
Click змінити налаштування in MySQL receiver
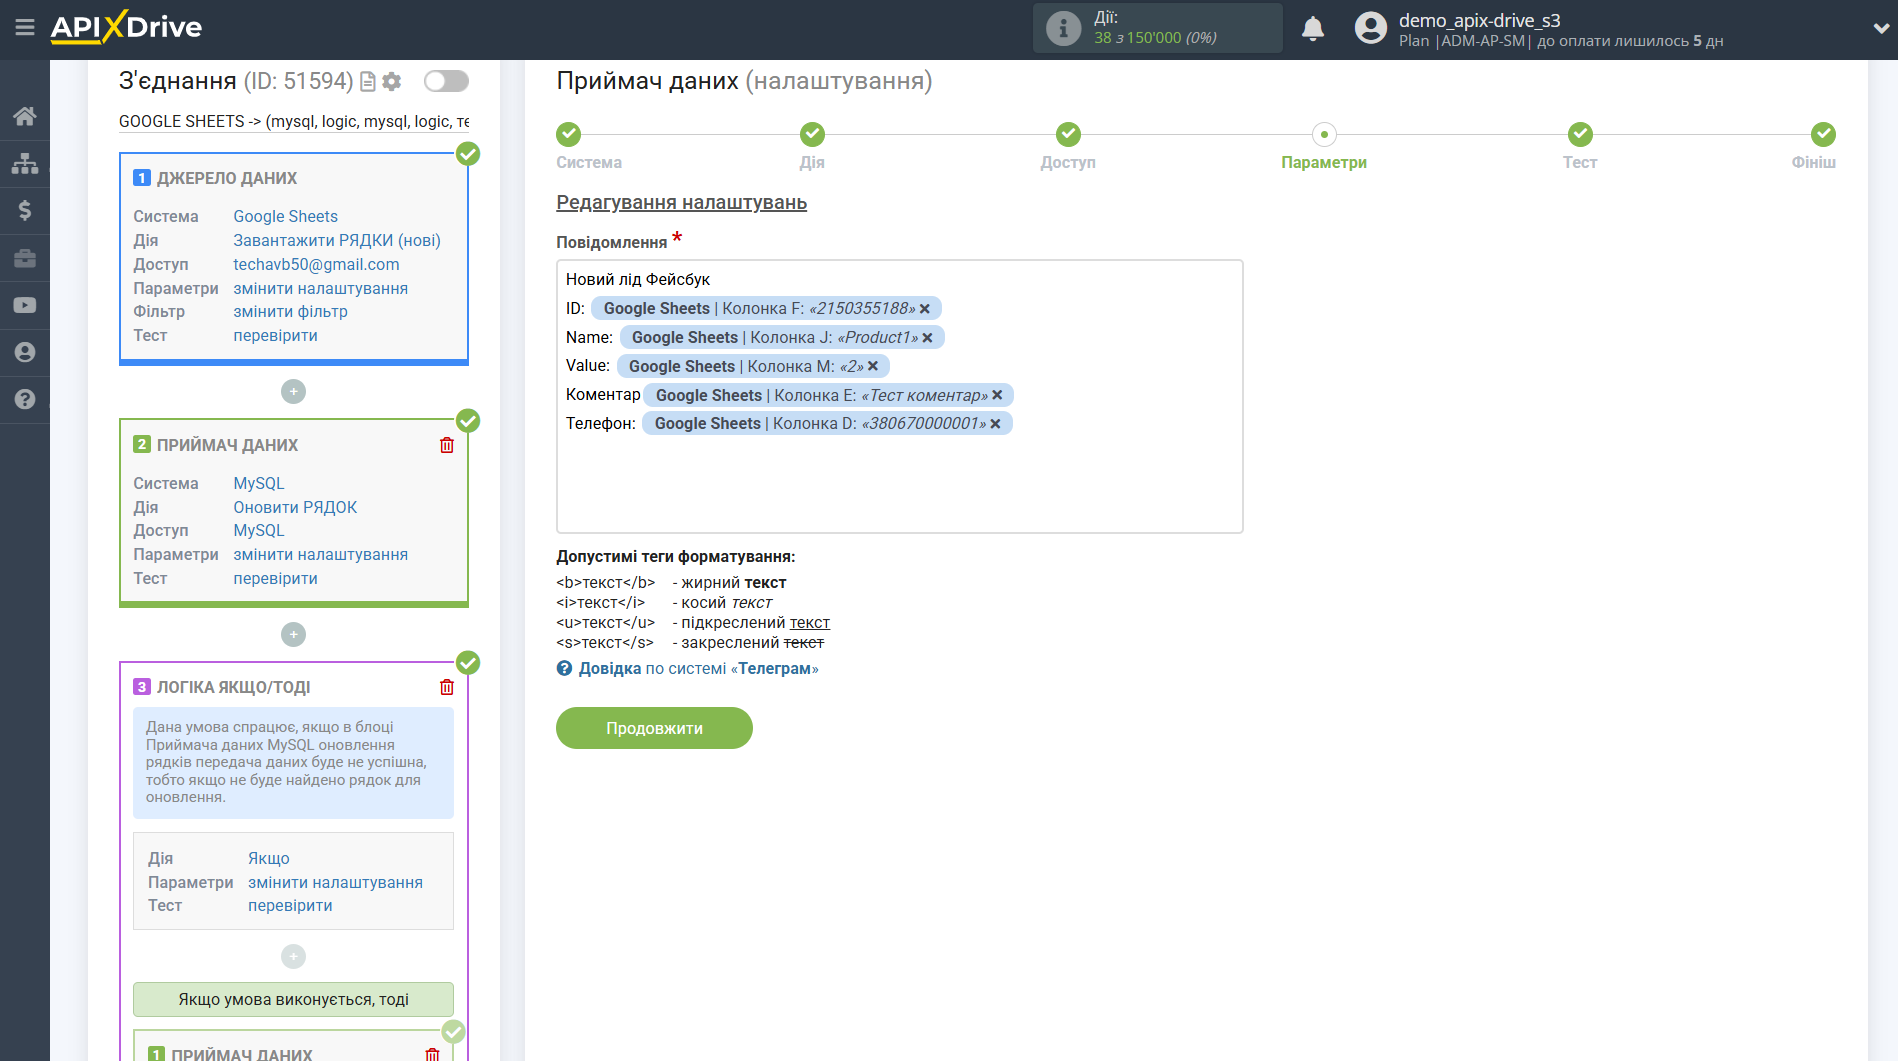[x=320, y=554]
